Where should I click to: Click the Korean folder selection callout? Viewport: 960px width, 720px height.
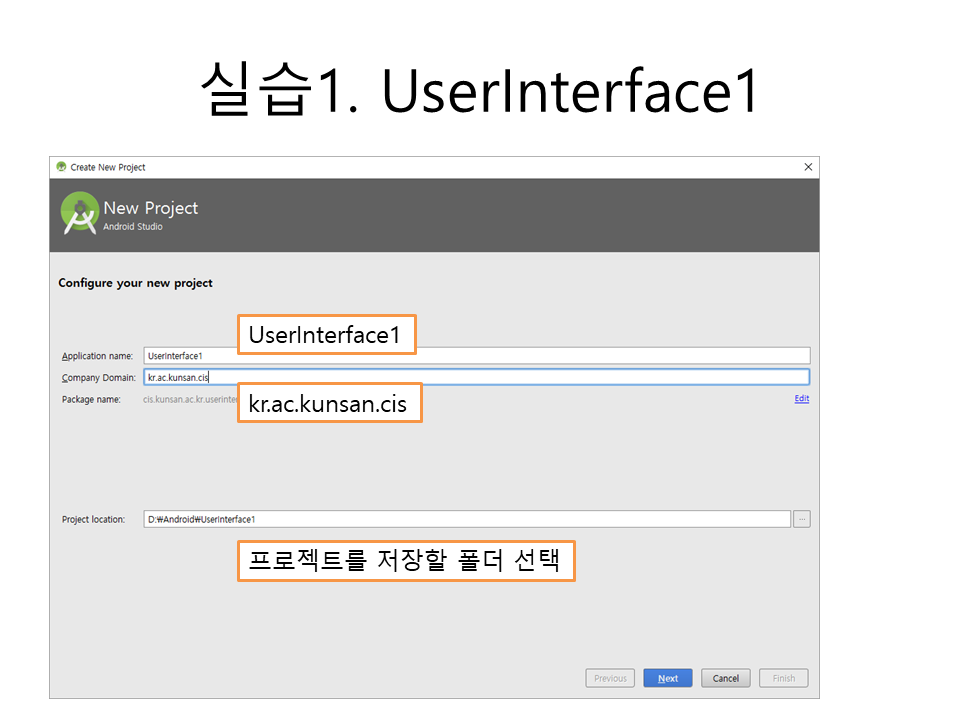point(405,561)
